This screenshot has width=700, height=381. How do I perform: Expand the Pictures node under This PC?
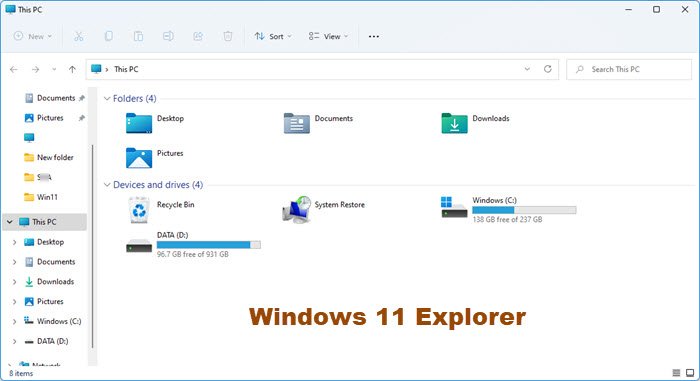(x=14, y=301)
